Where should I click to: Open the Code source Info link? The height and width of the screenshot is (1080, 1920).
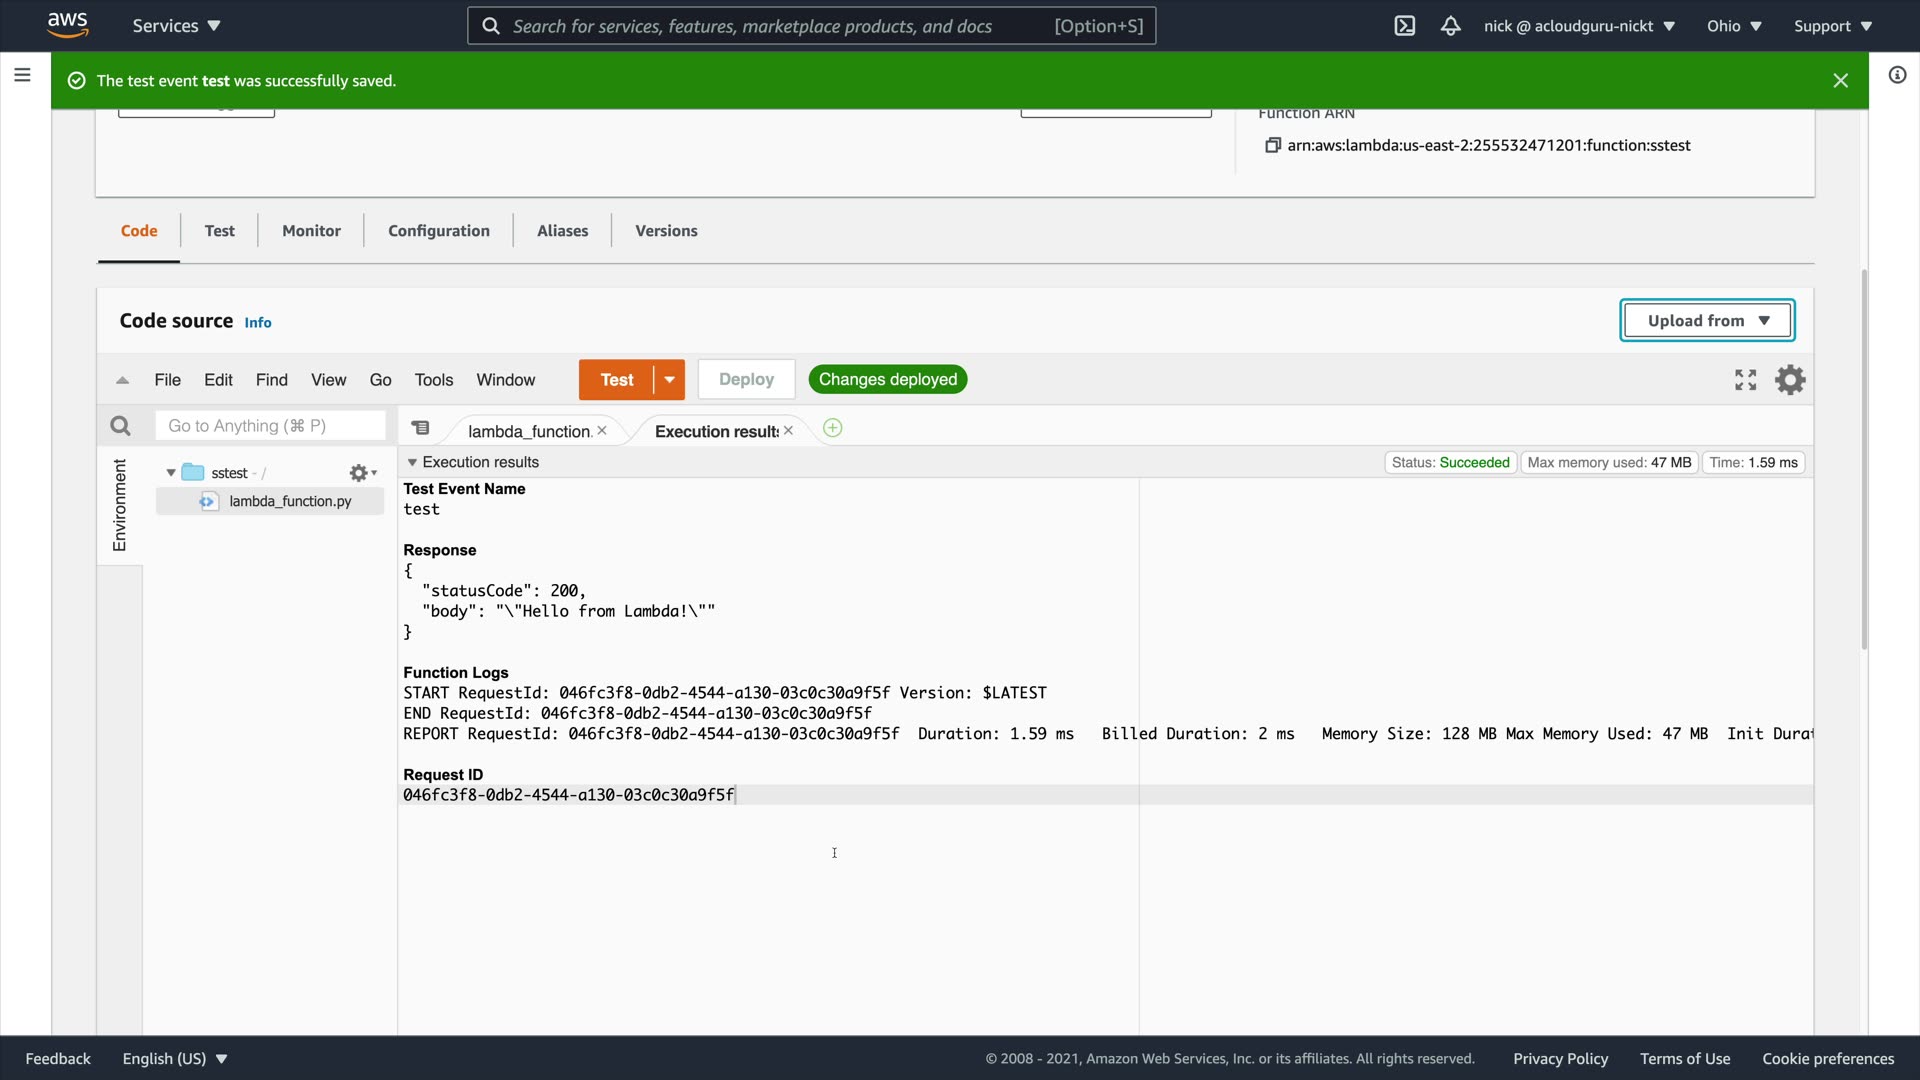pos(257,323)
